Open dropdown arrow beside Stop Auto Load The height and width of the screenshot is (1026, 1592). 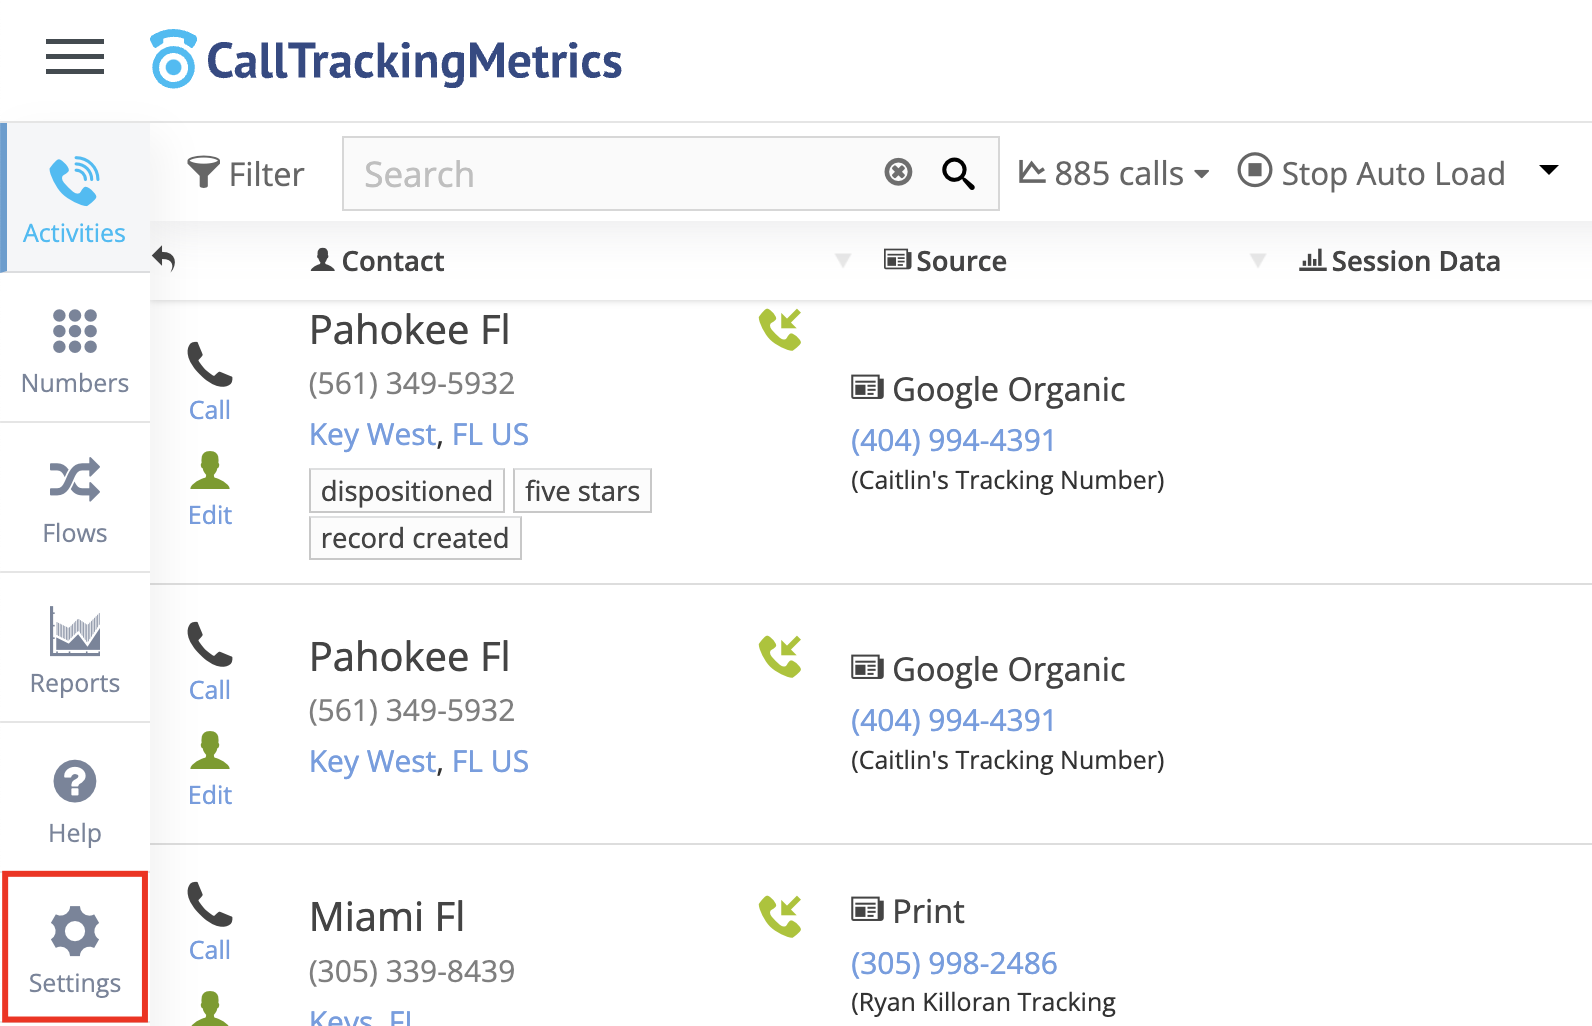pyautogui.click(x=1548, y=170)
